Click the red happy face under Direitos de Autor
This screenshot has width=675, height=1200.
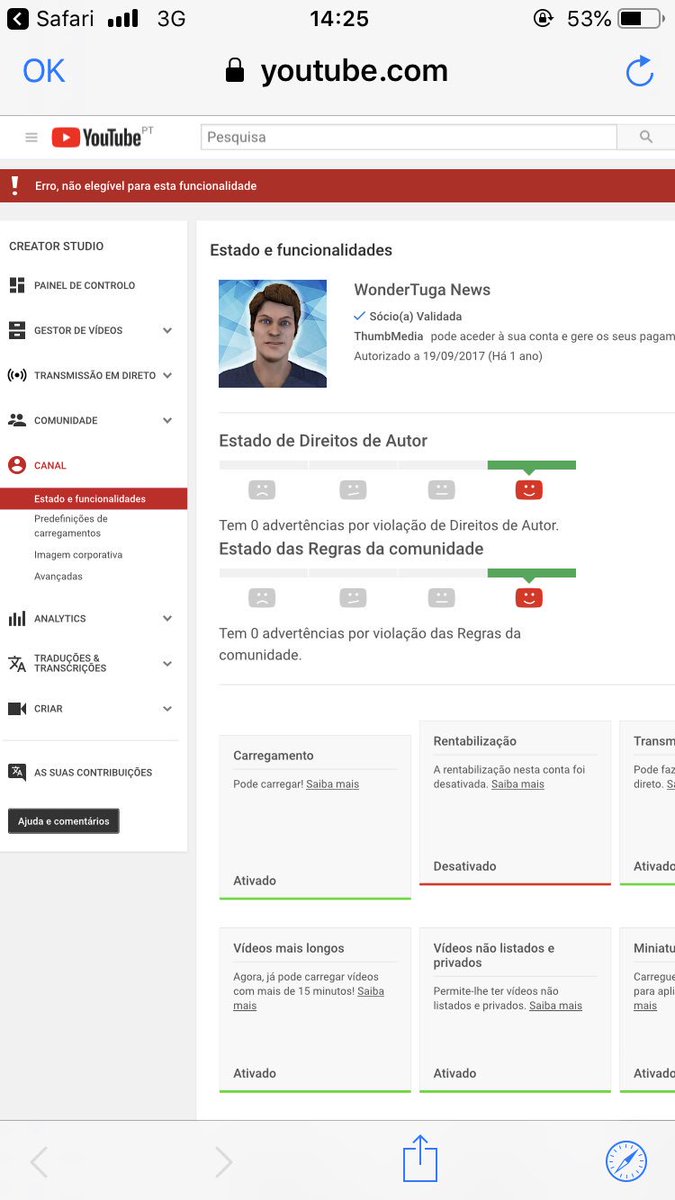point(529,489)
